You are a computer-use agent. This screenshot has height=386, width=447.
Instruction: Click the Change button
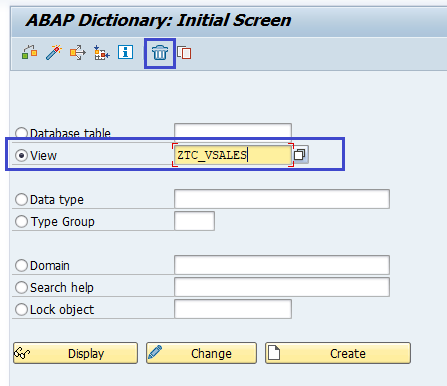[x=201, y=353]
